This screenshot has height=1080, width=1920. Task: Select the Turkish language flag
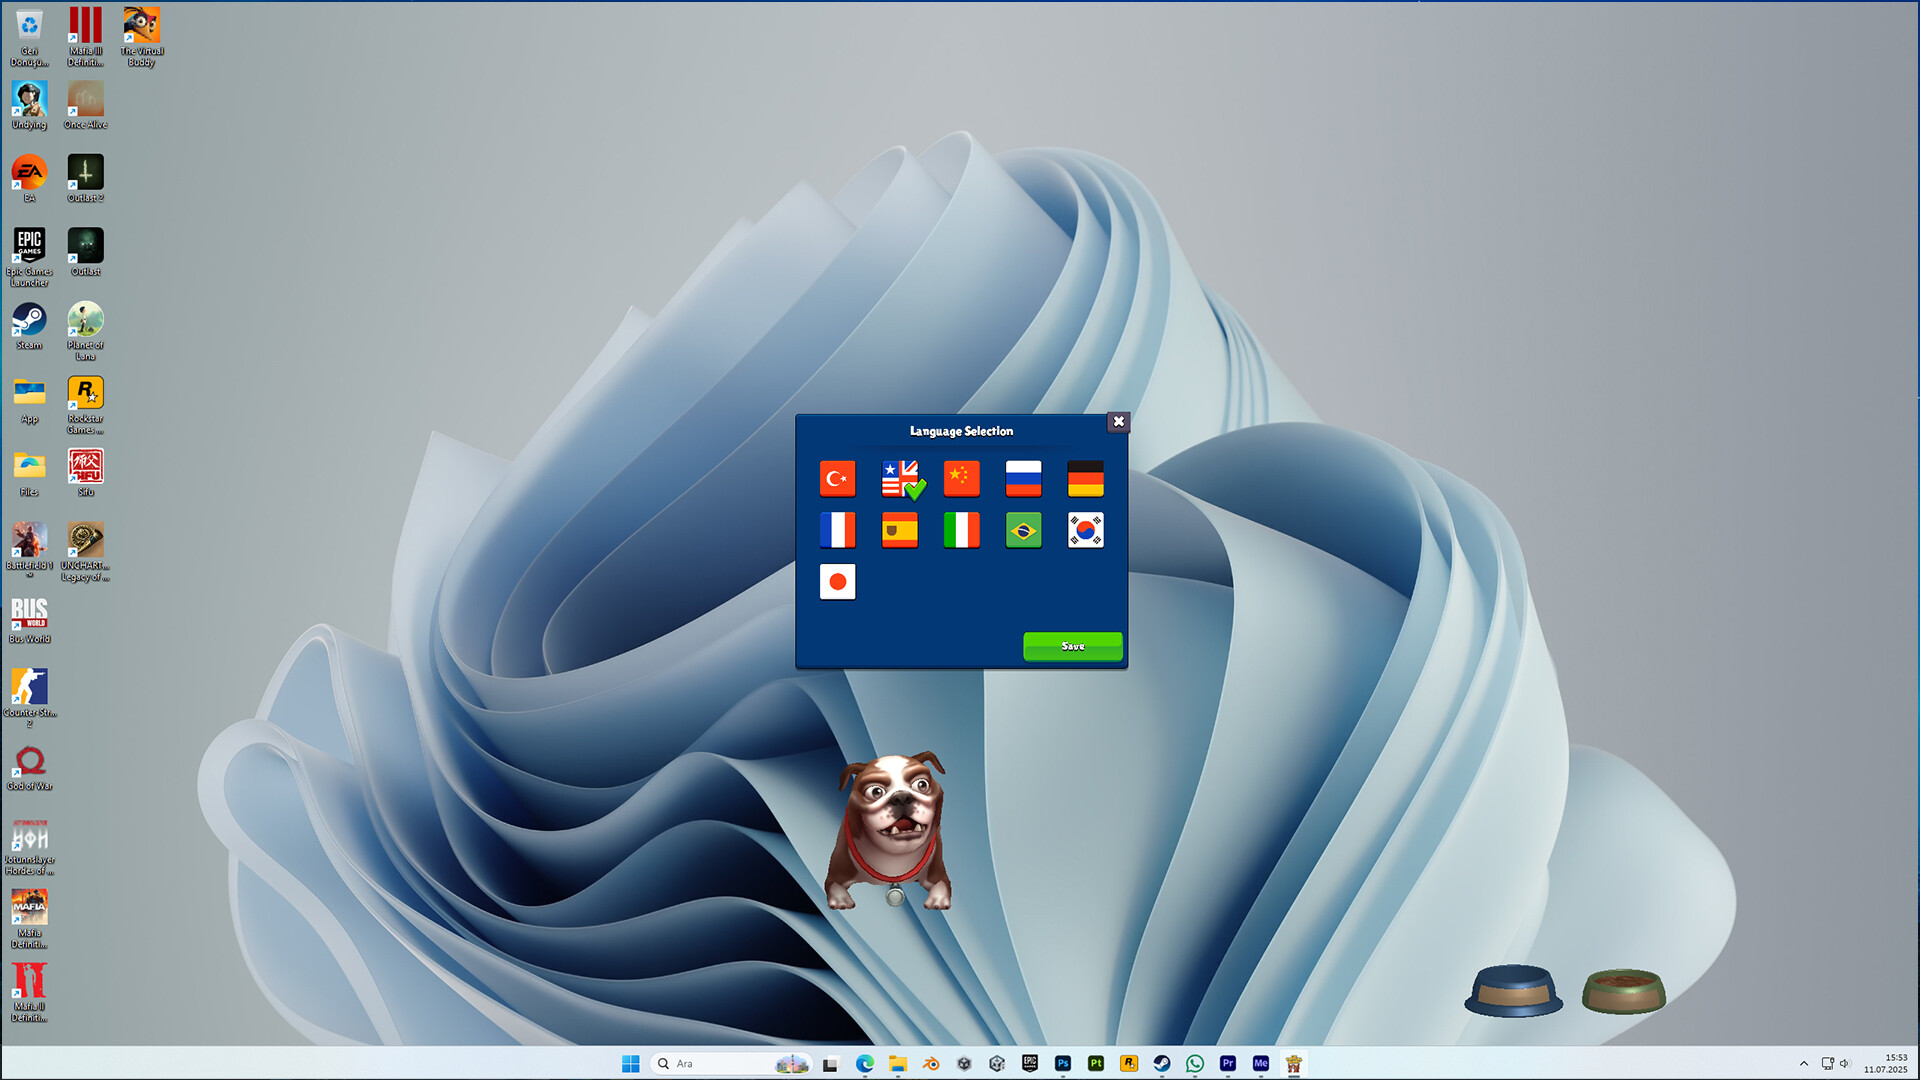point(838,478)
